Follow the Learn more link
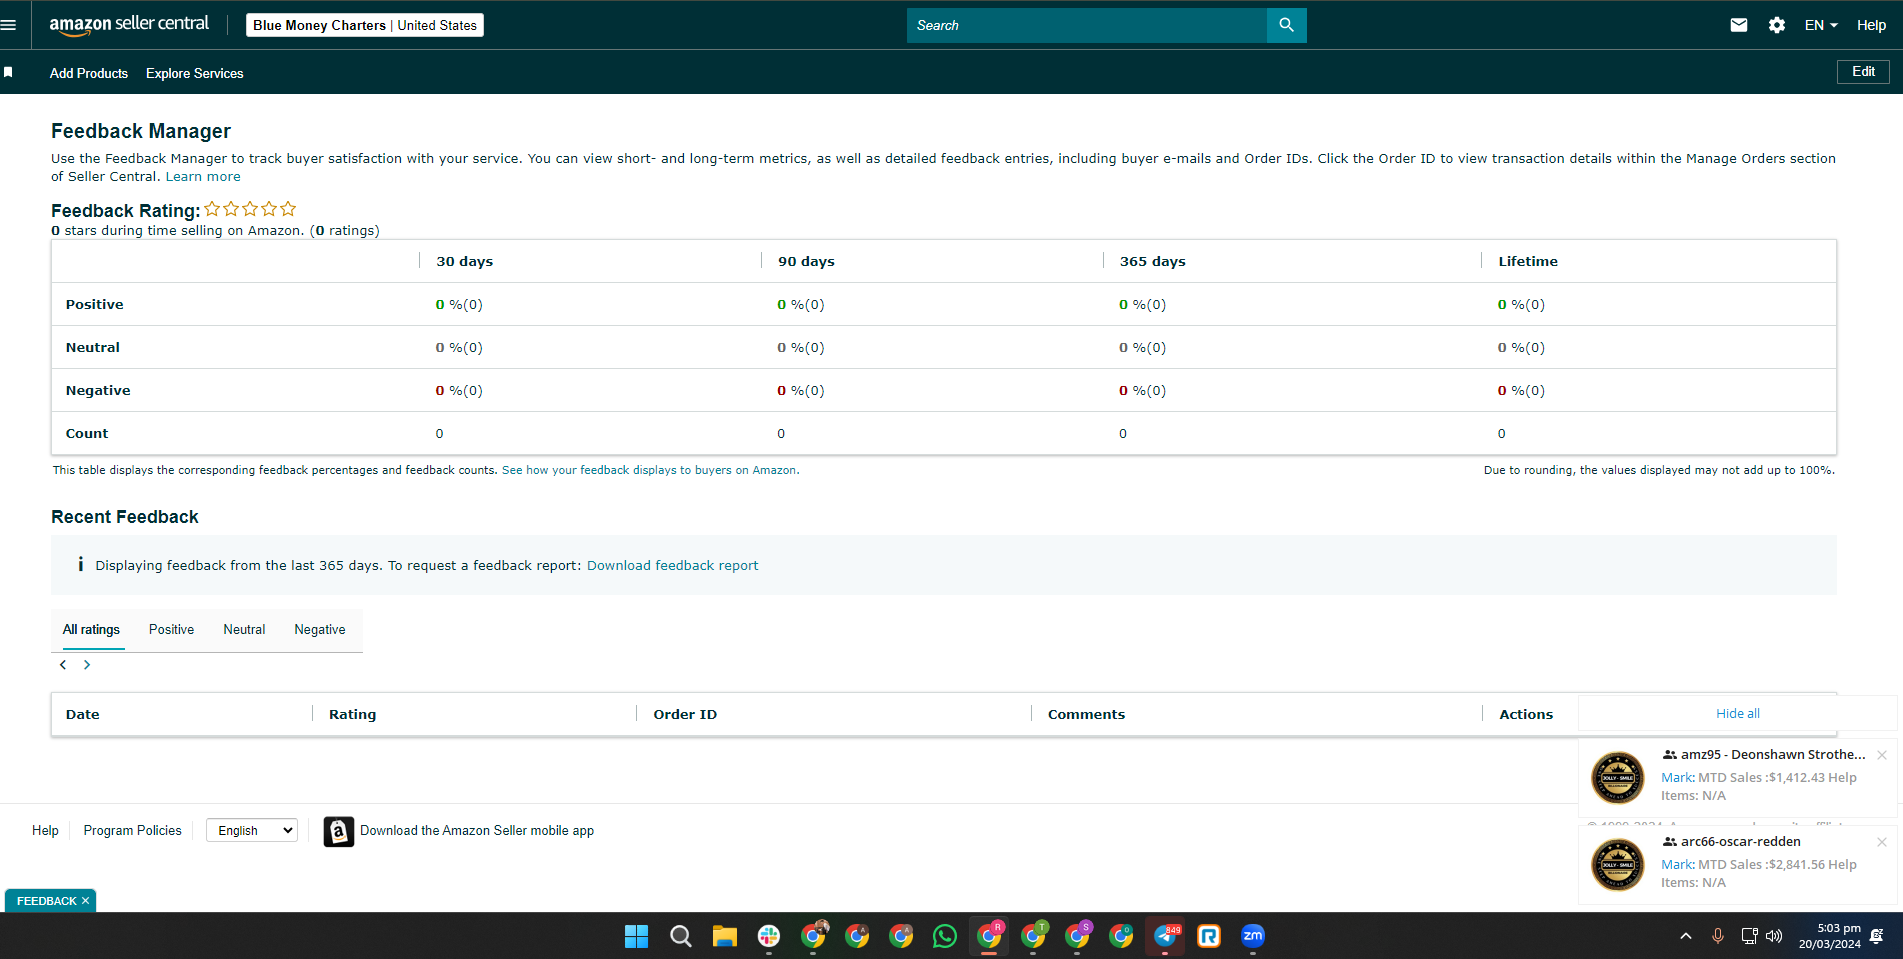The height and width of the screenshot is (959, 1903). 203,177
